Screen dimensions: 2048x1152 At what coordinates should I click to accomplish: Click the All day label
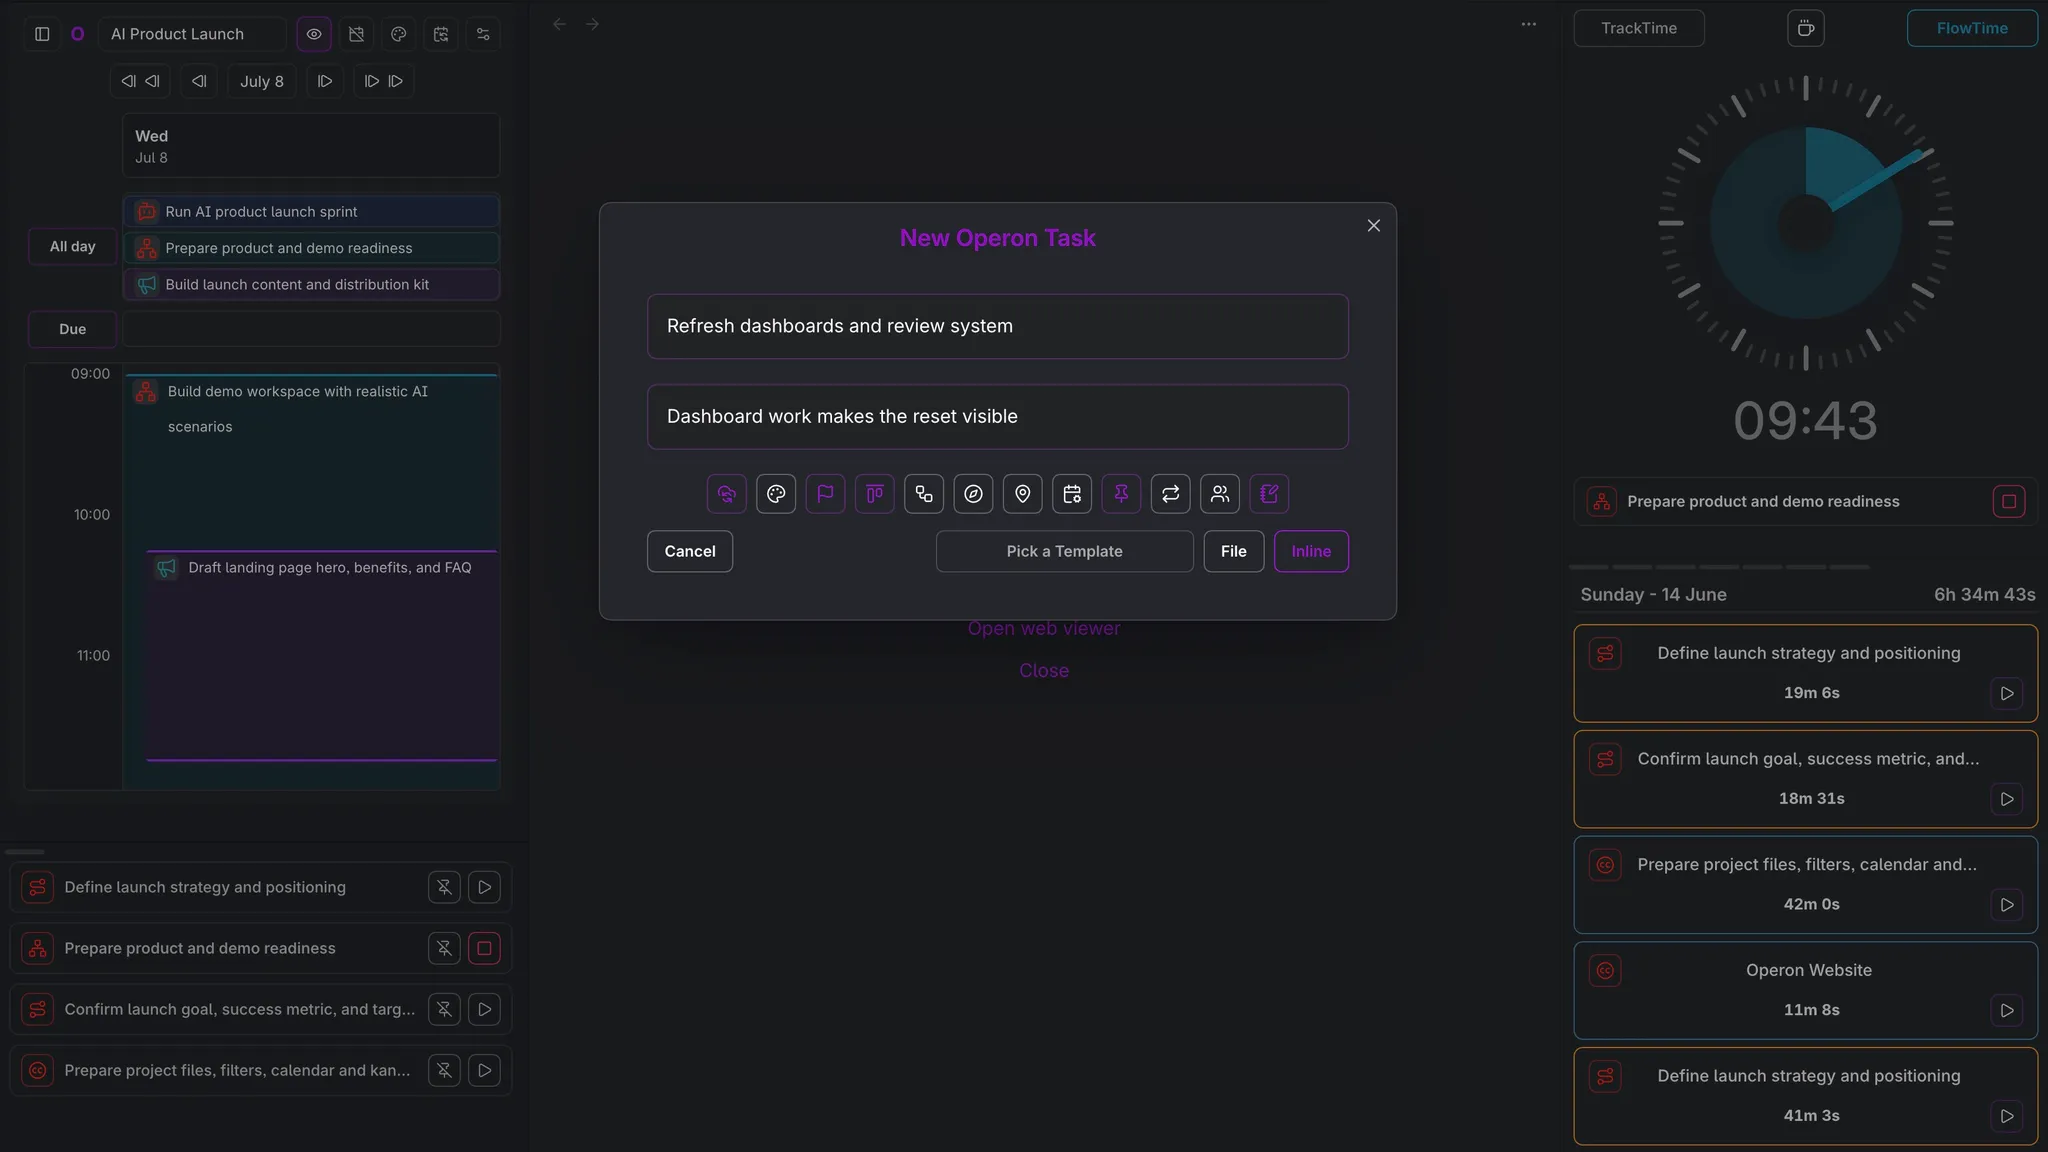coord(73,246)
